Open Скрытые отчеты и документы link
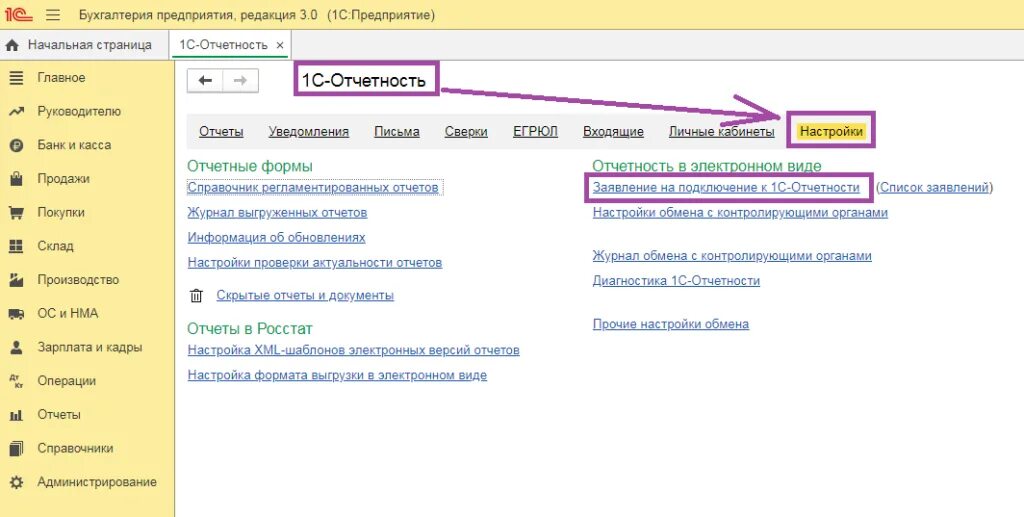Image resolution: width=1024 pixels, height=517 pixels. coord(305,296)
